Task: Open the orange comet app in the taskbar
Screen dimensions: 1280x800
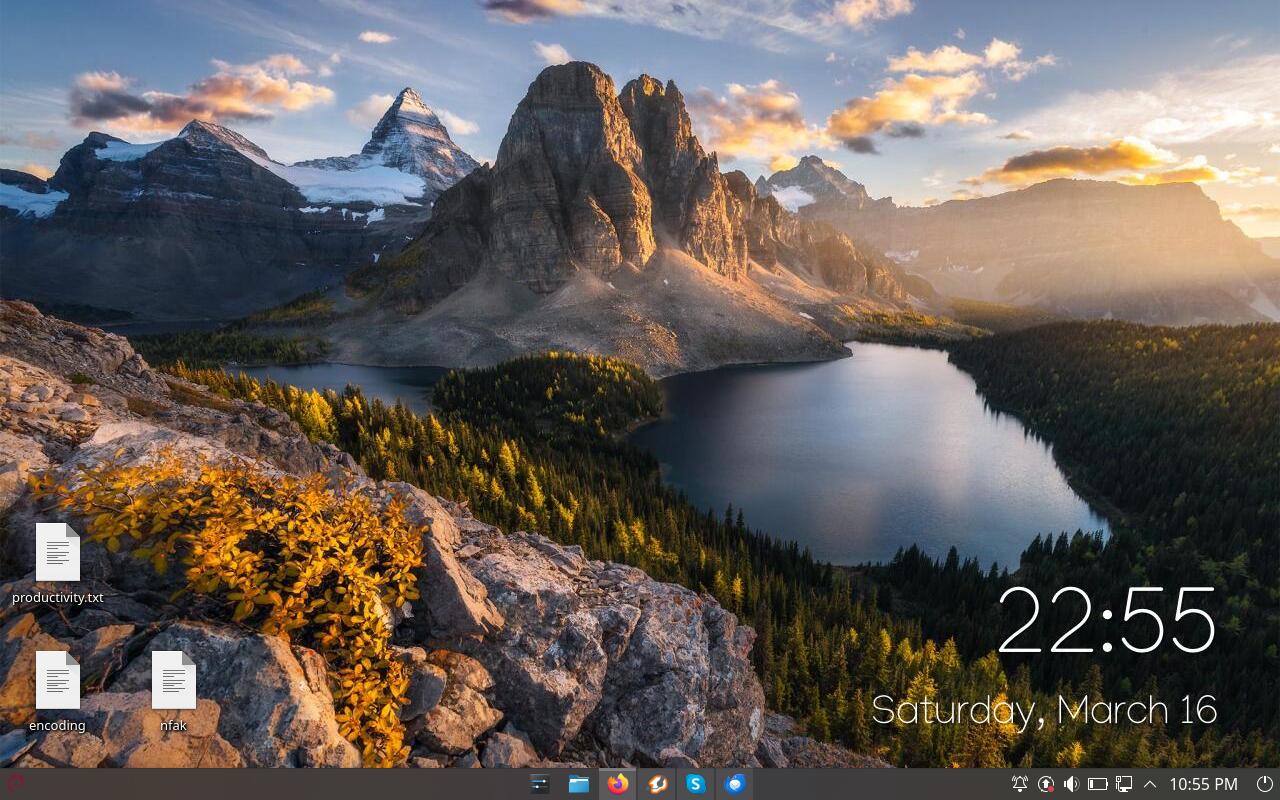Action: click(657, 784)
